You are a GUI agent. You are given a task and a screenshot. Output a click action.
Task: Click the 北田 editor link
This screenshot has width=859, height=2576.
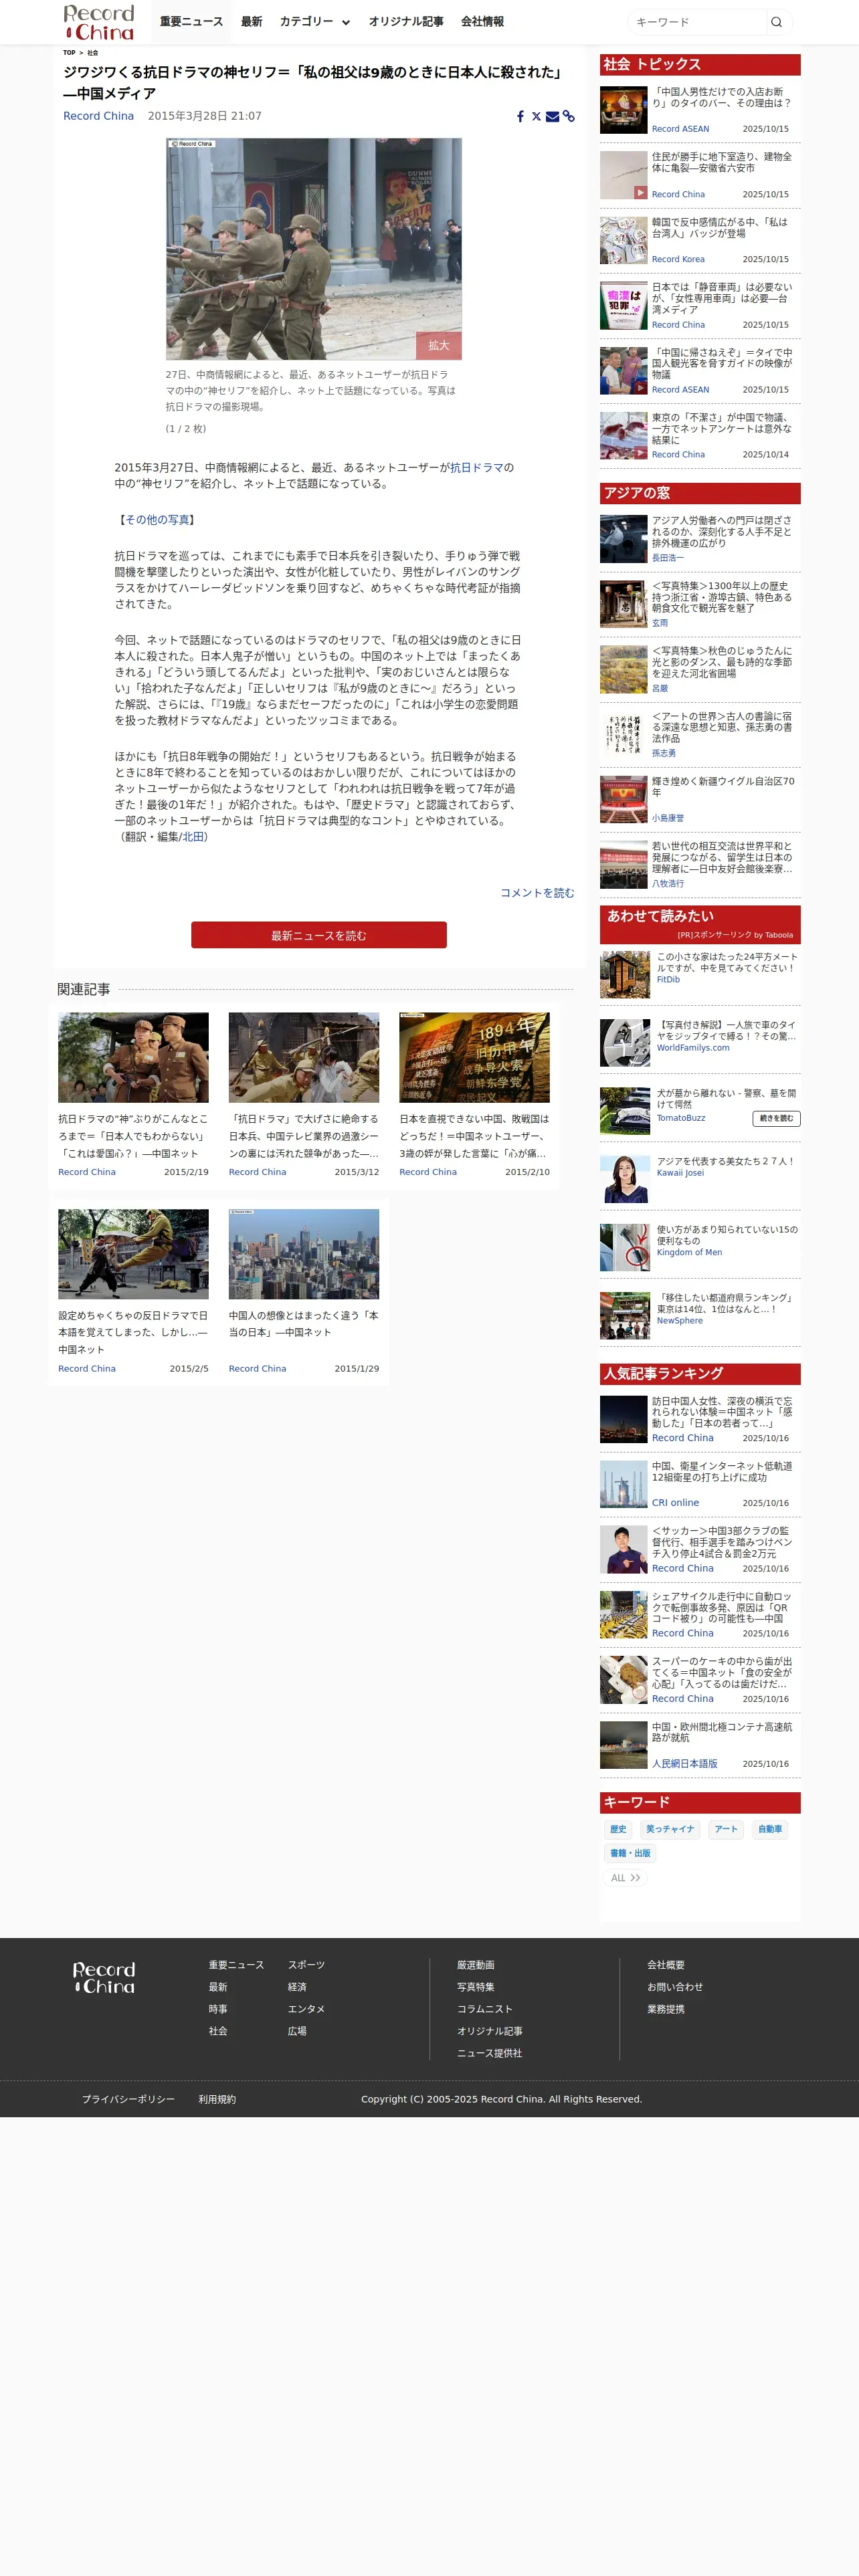click(192, 837)
